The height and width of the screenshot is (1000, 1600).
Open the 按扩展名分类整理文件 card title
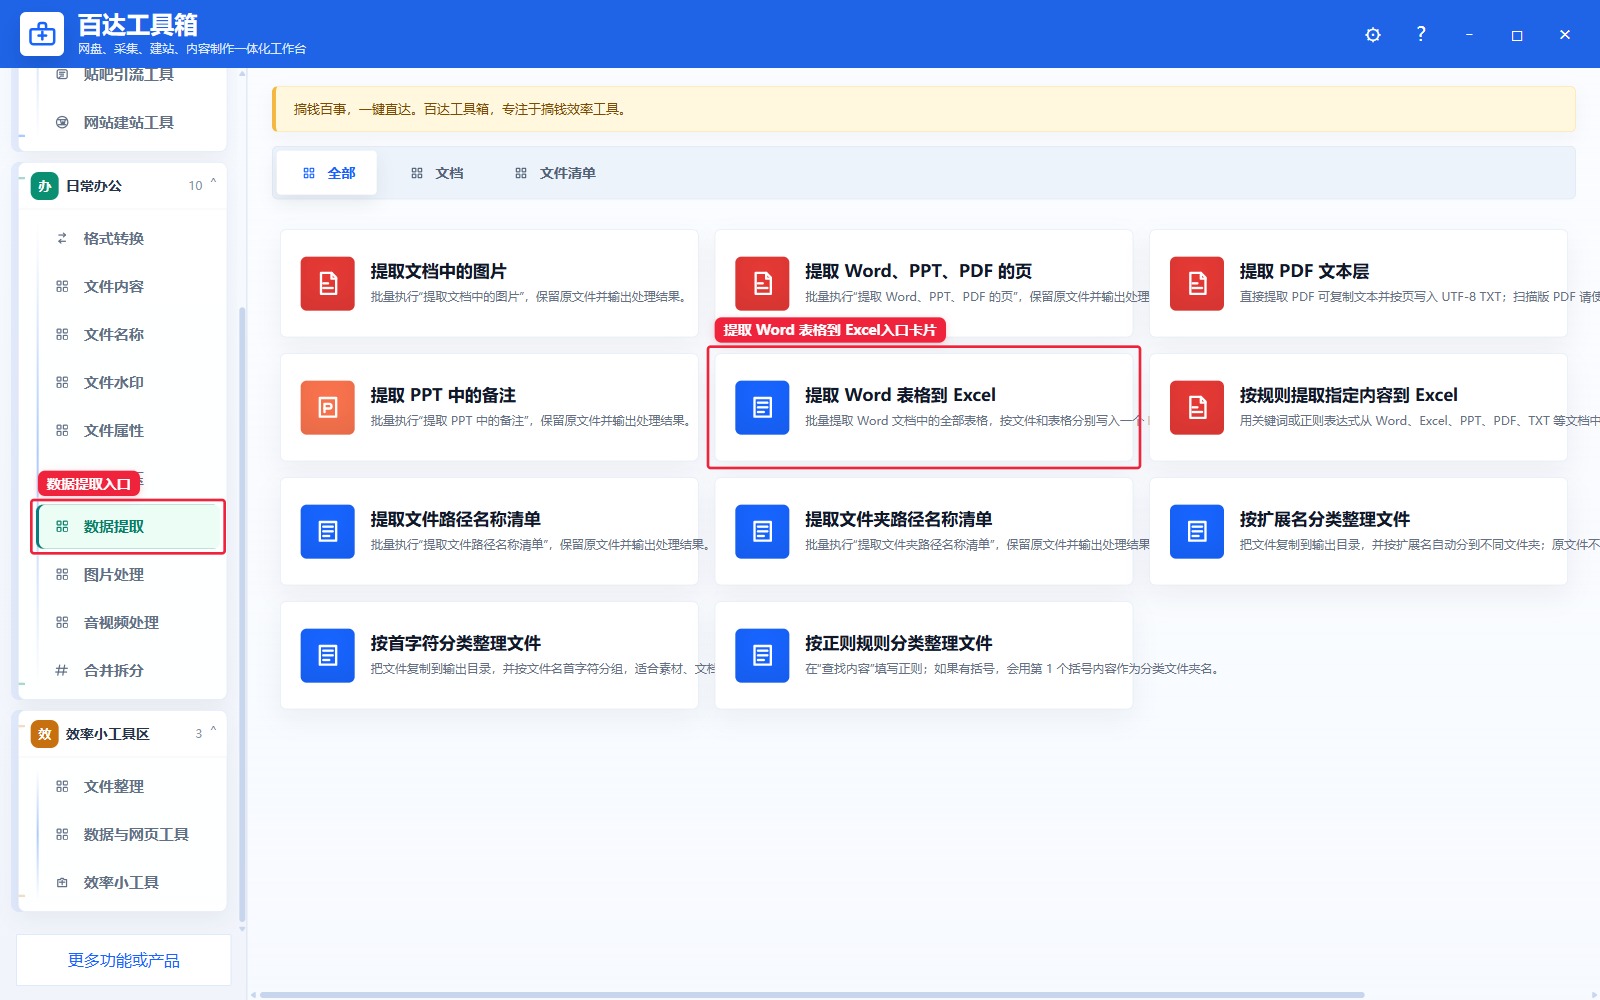pyautogui.click(x=1324, y=519)
